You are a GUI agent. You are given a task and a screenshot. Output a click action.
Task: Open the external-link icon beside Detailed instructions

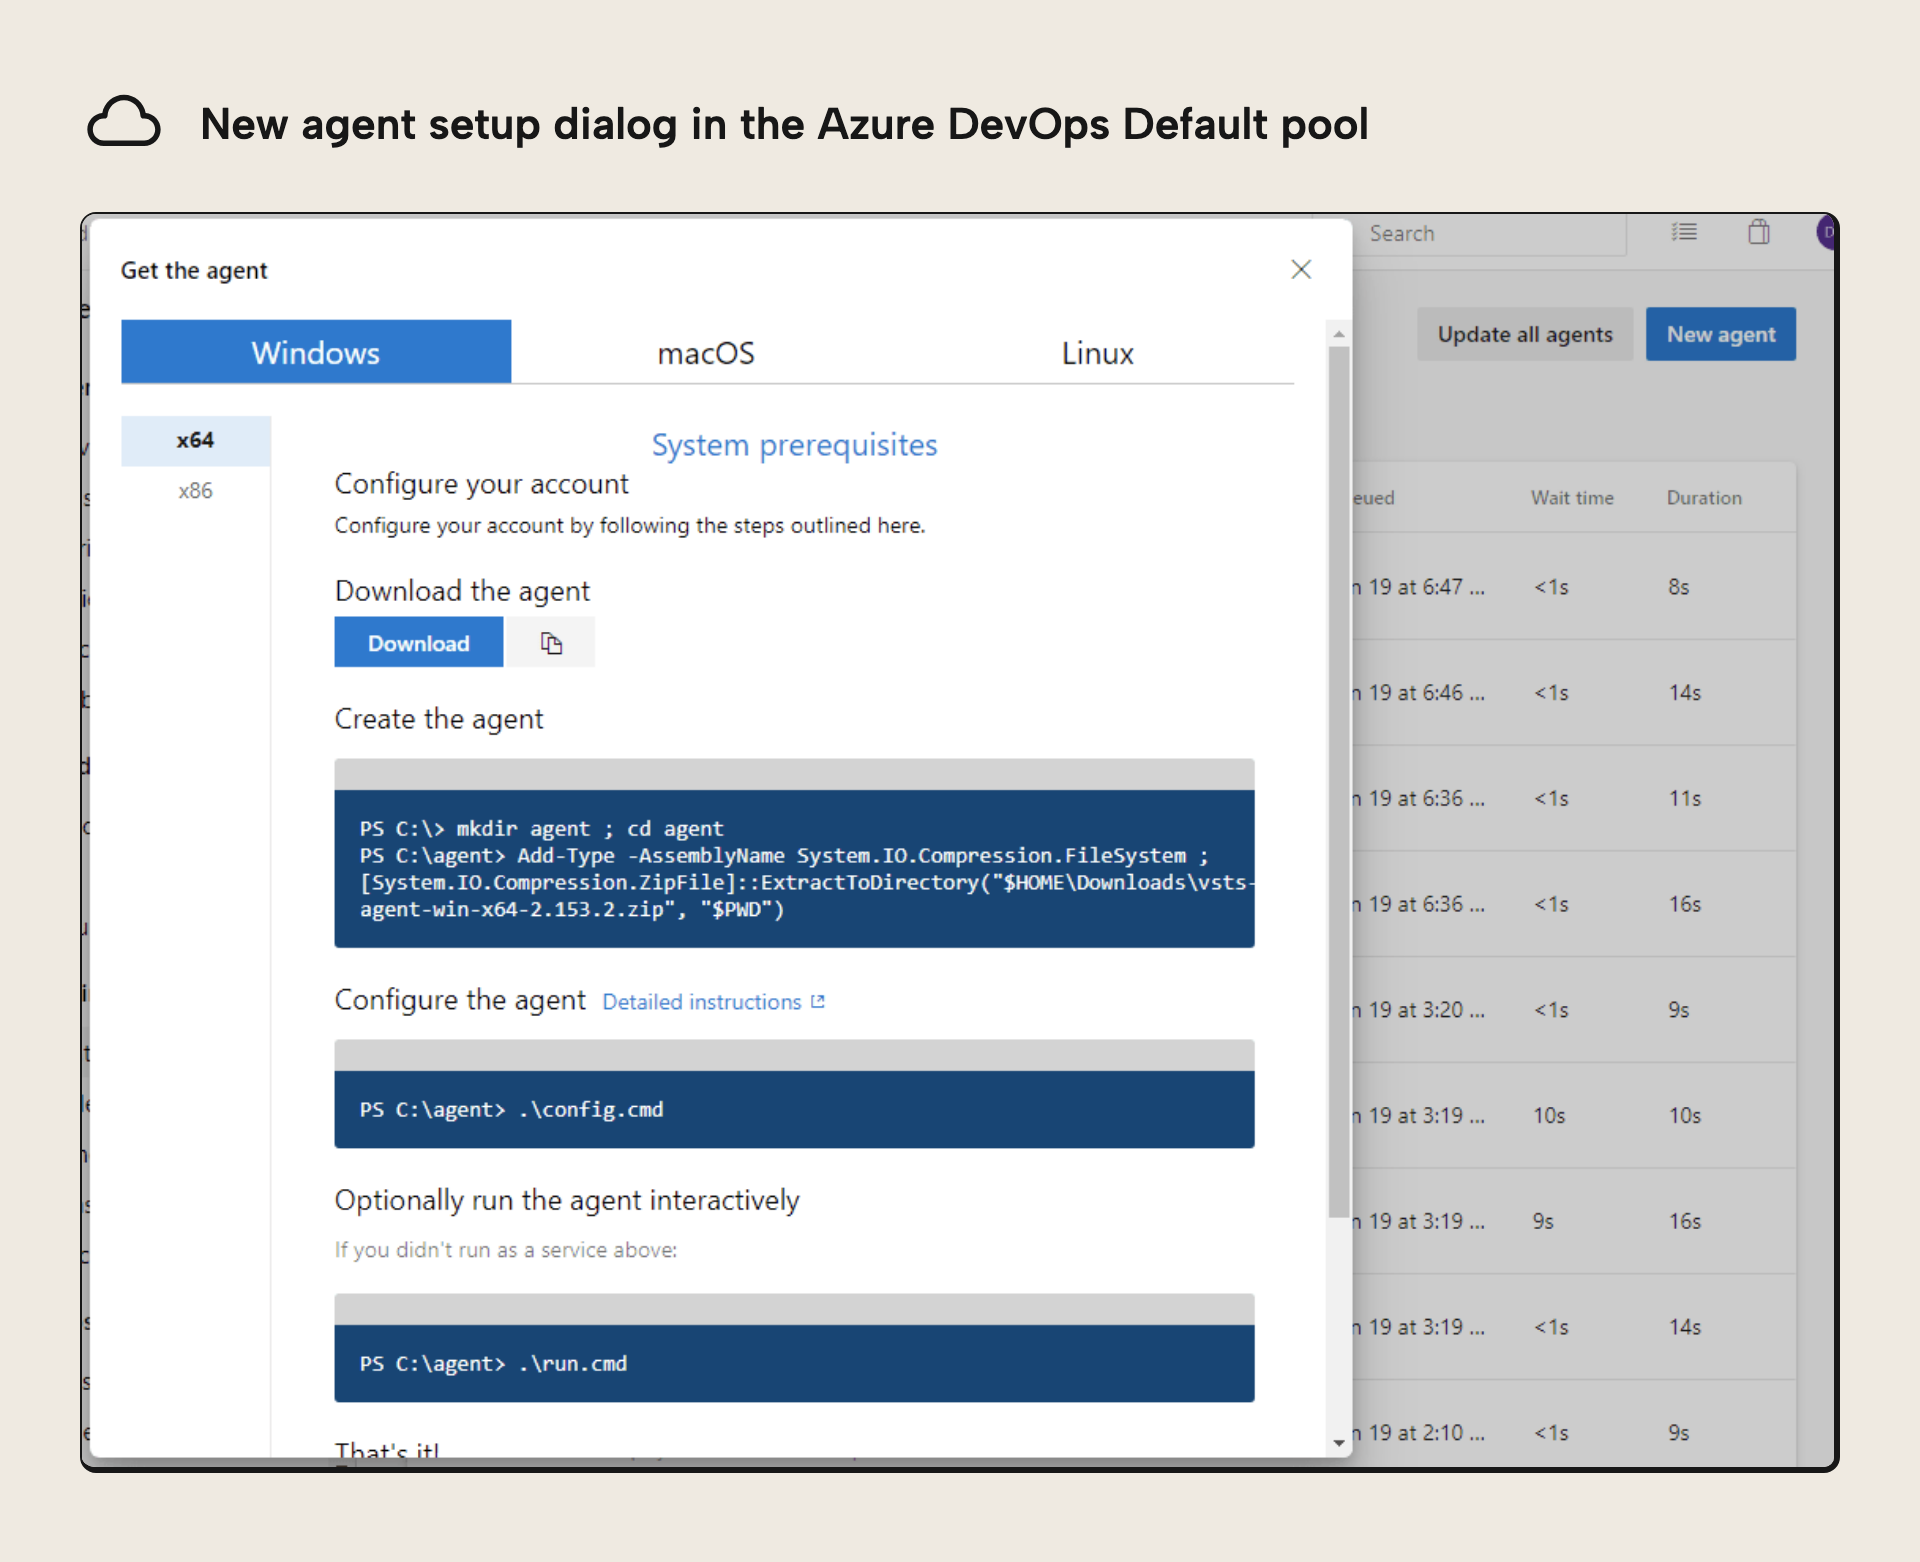tap(818, 1001)
